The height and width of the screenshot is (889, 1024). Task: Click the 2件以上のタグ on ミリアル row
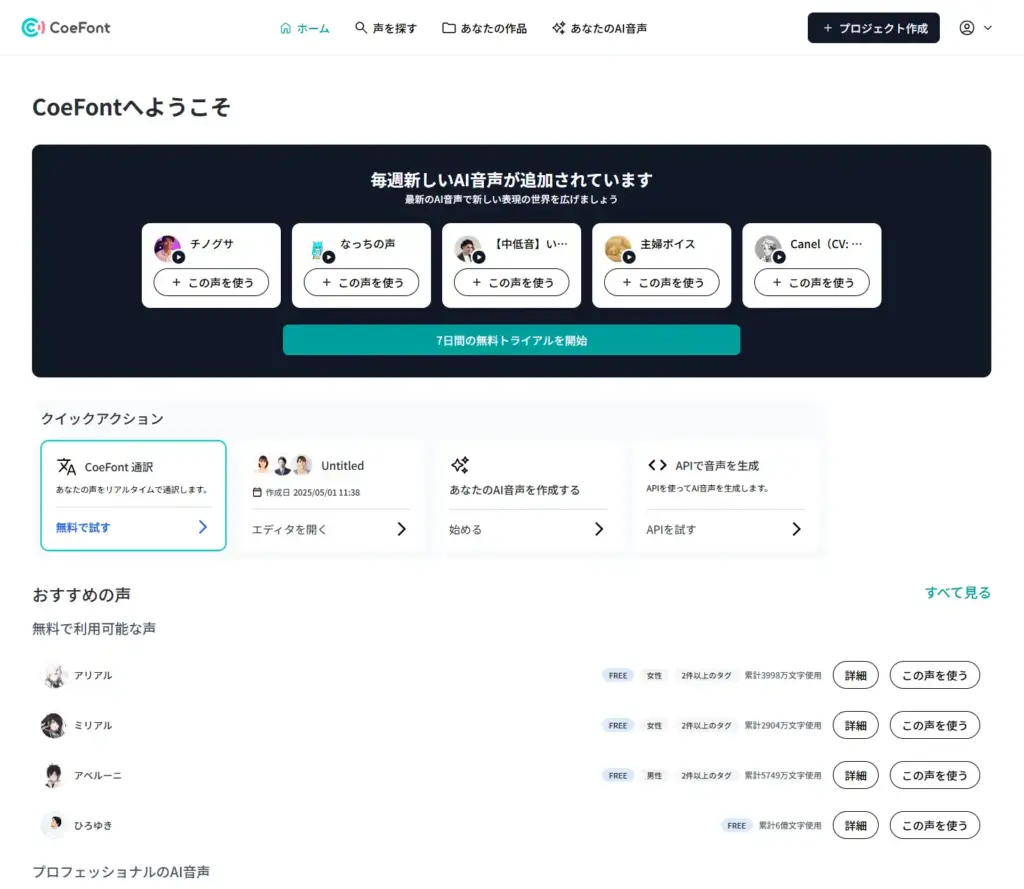point(706,726)
